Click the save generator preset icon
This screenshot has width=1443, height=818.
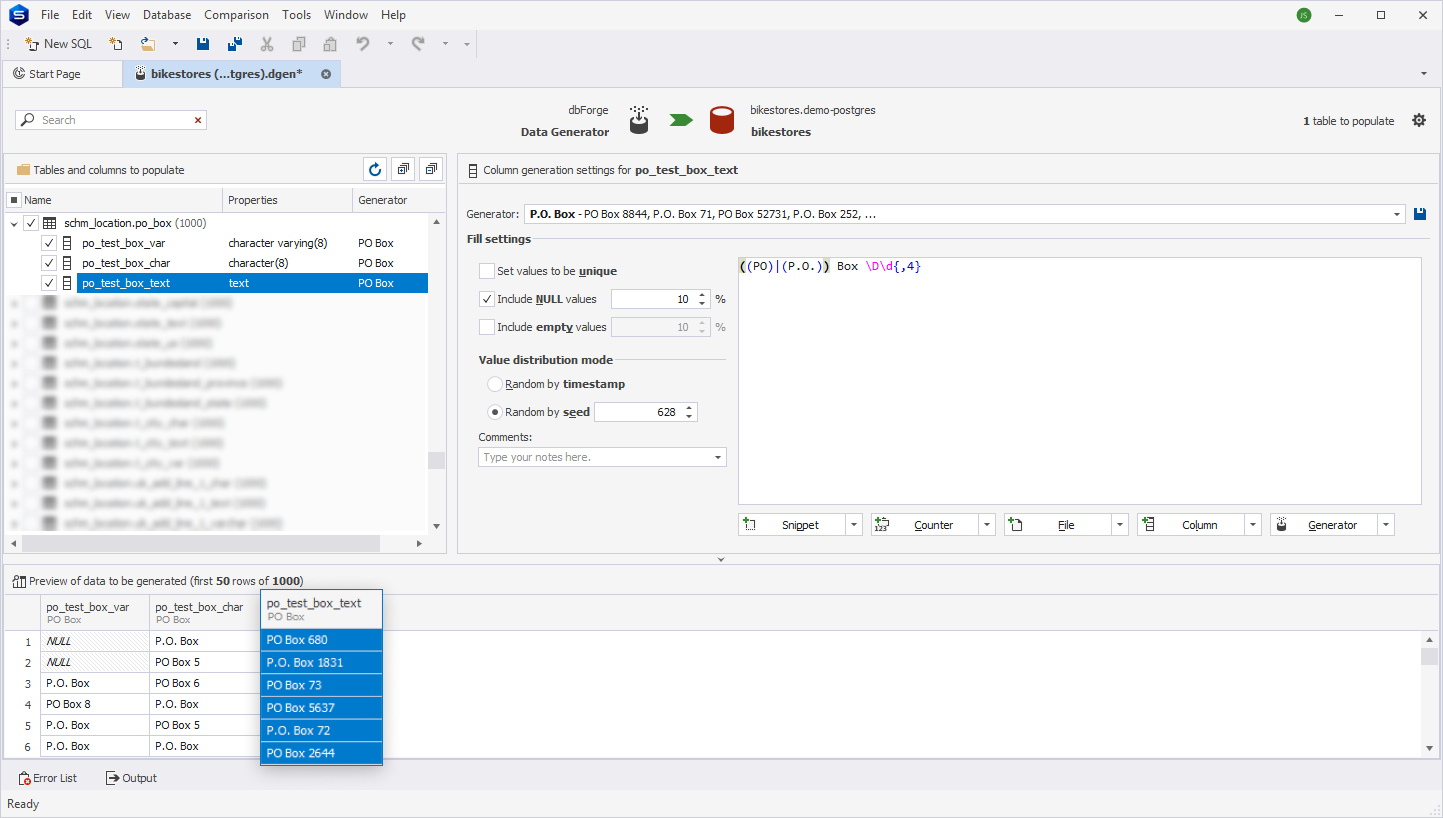(1420, 214)
